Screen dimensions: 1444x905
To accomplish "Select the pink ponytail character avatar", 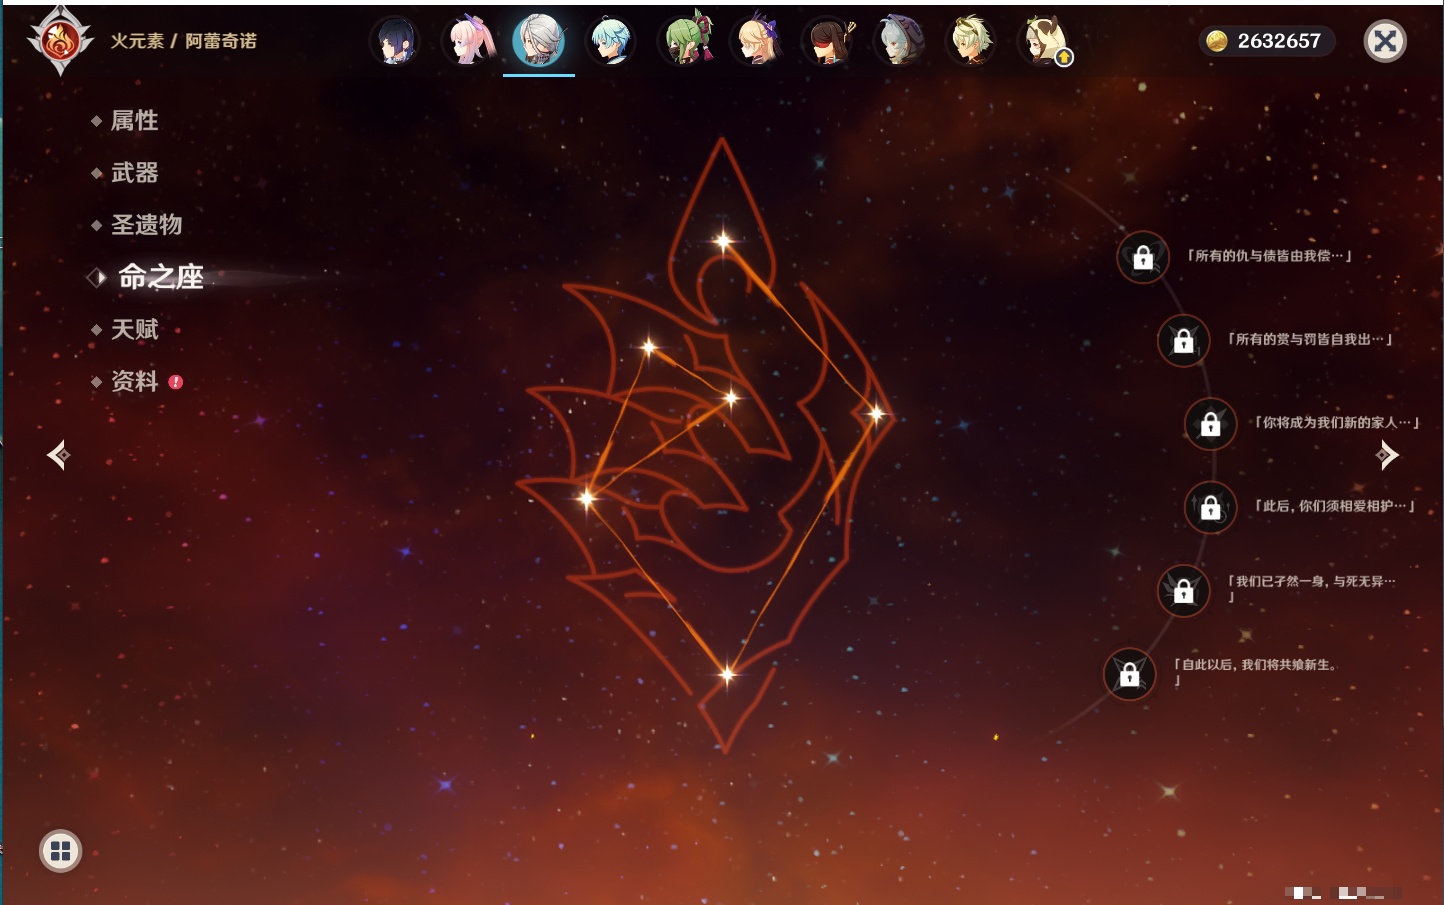I will tap(468, 41).
